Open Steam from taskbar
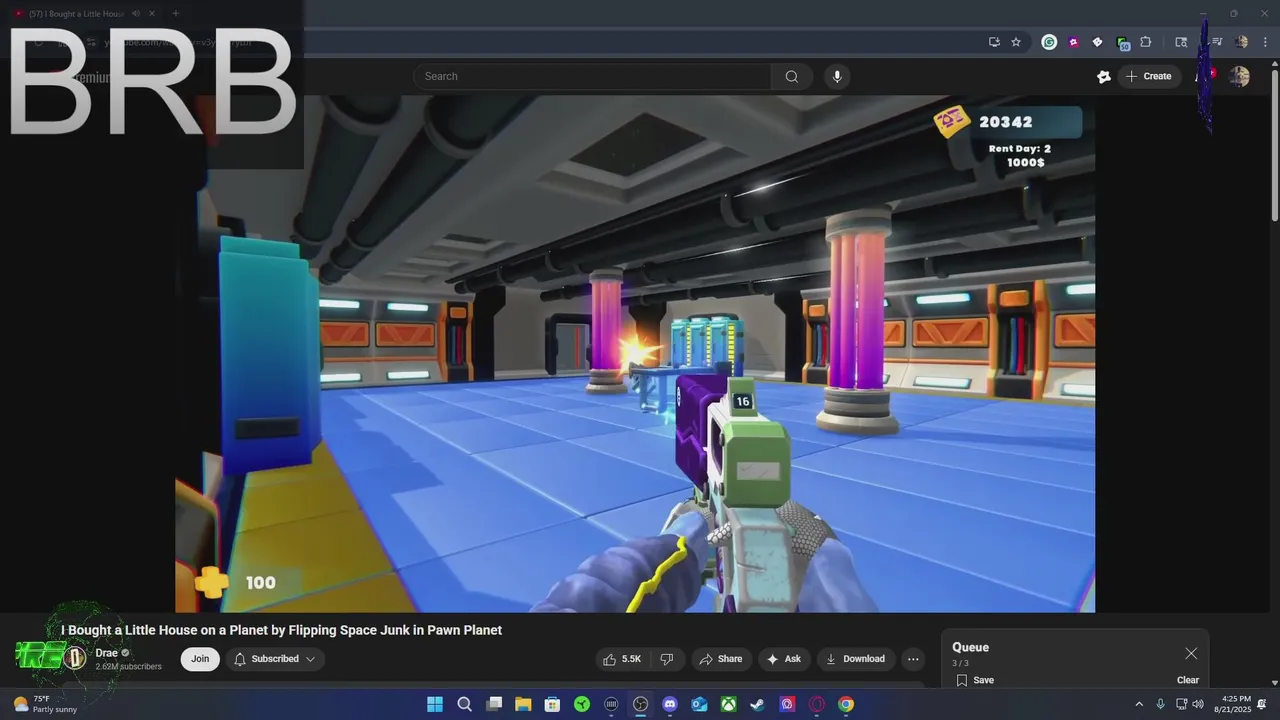This screenshot has height=720, width=1280. point(758,704)
